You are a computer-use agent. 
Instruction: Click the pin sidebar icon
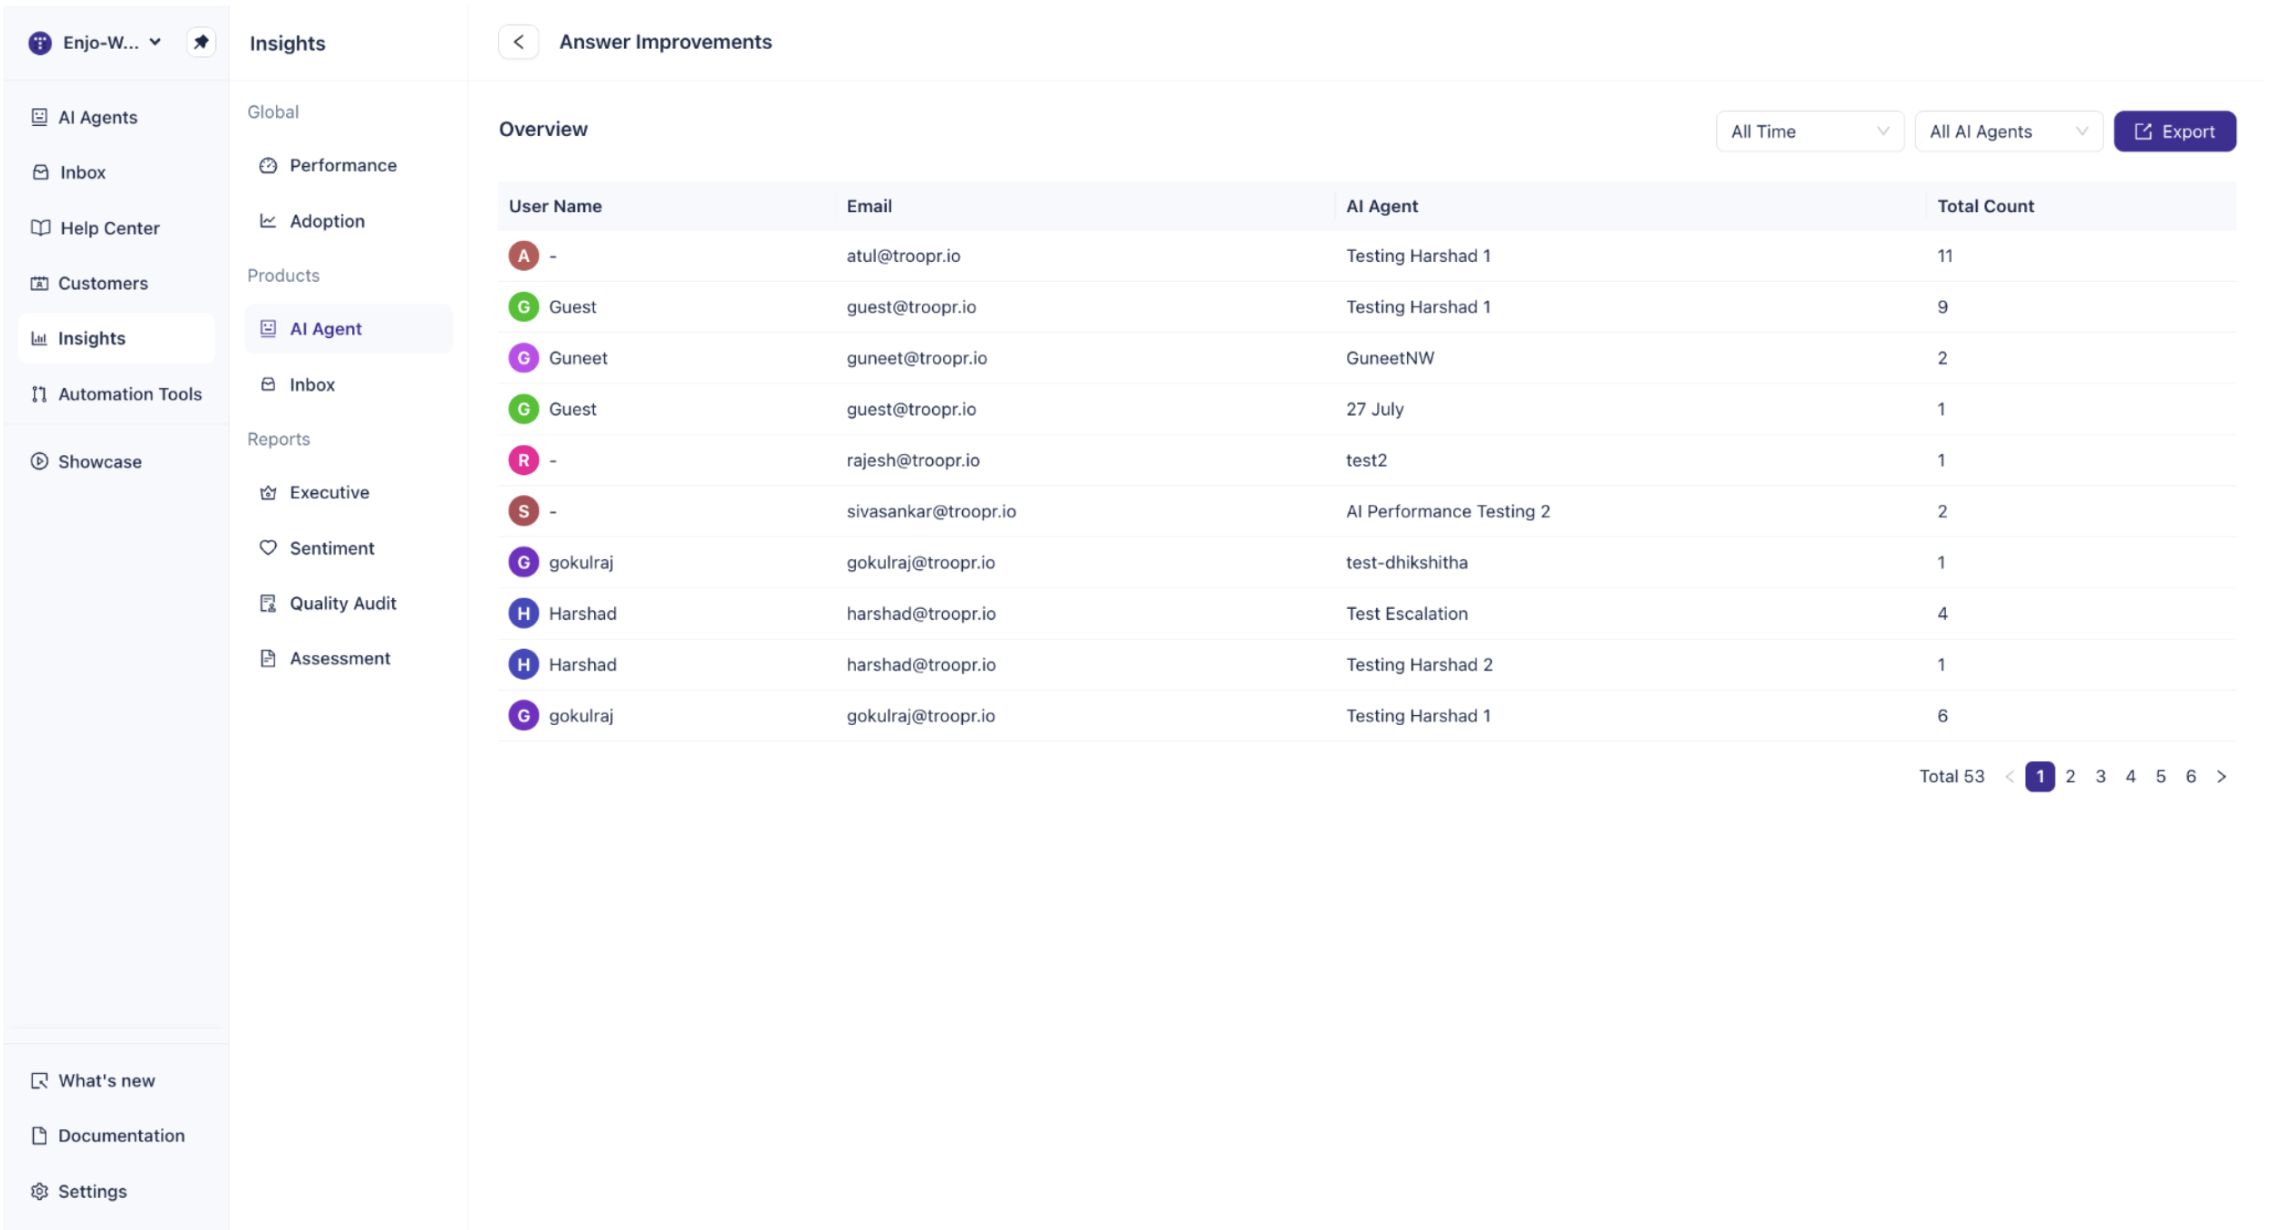201,42
